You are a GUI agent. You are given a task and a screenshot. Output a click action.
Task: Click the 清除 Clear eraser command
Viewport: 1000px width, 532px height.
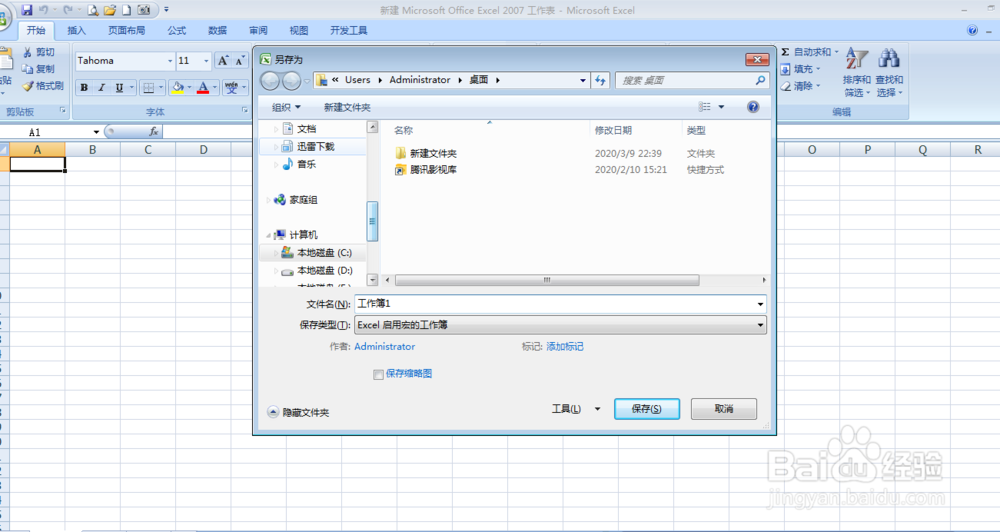pyautogui.click(x=800, y=85)
